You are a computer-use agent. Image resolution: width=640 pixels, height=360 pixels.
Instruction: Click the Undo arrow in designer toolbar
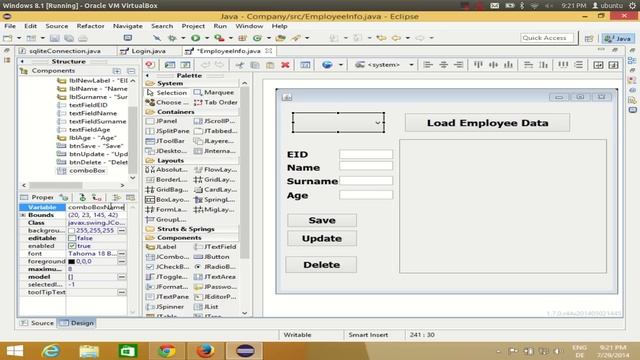pyautogui.click(x=205, y=65)
